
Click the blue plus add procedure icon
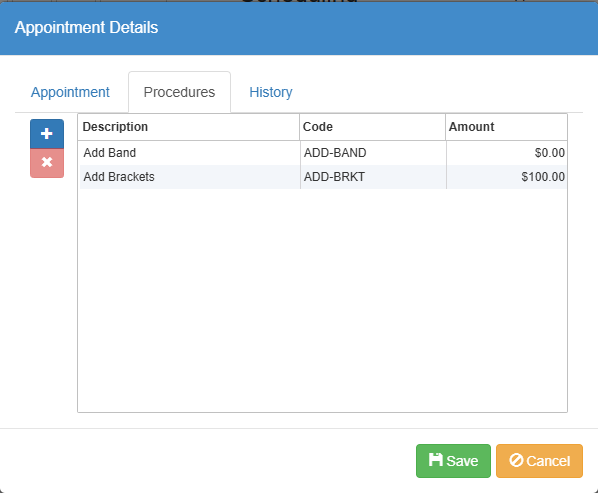[47, 134]
